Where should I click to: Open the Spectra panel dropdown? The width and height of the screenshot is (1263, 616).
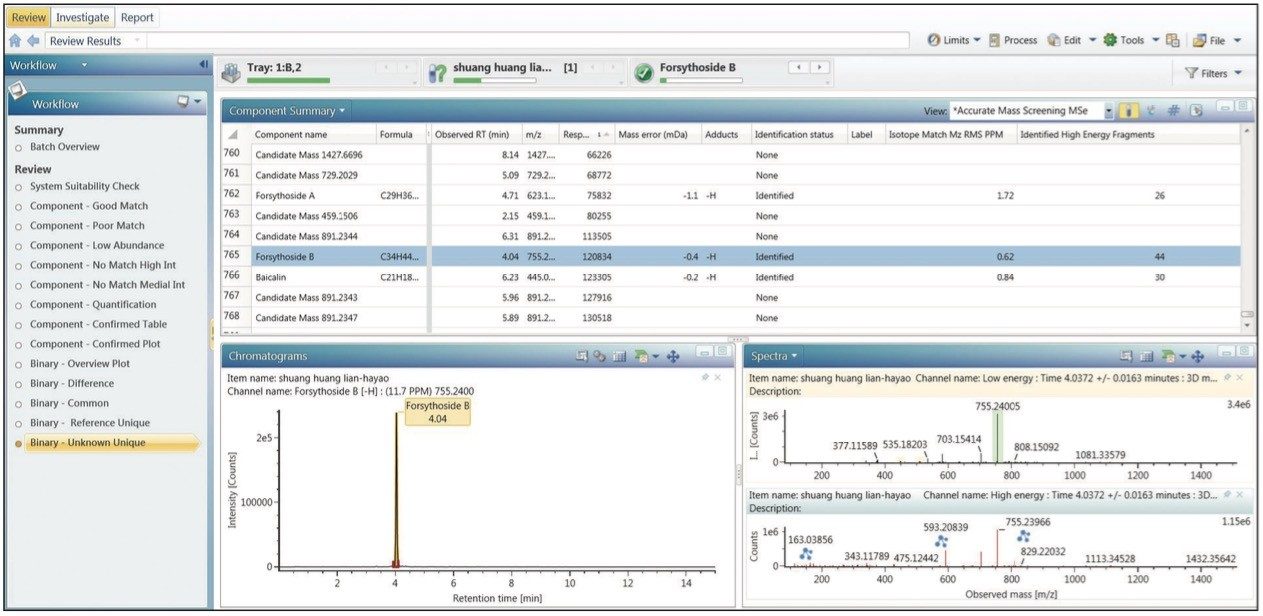pyautogui.click(x=794, y=356)
